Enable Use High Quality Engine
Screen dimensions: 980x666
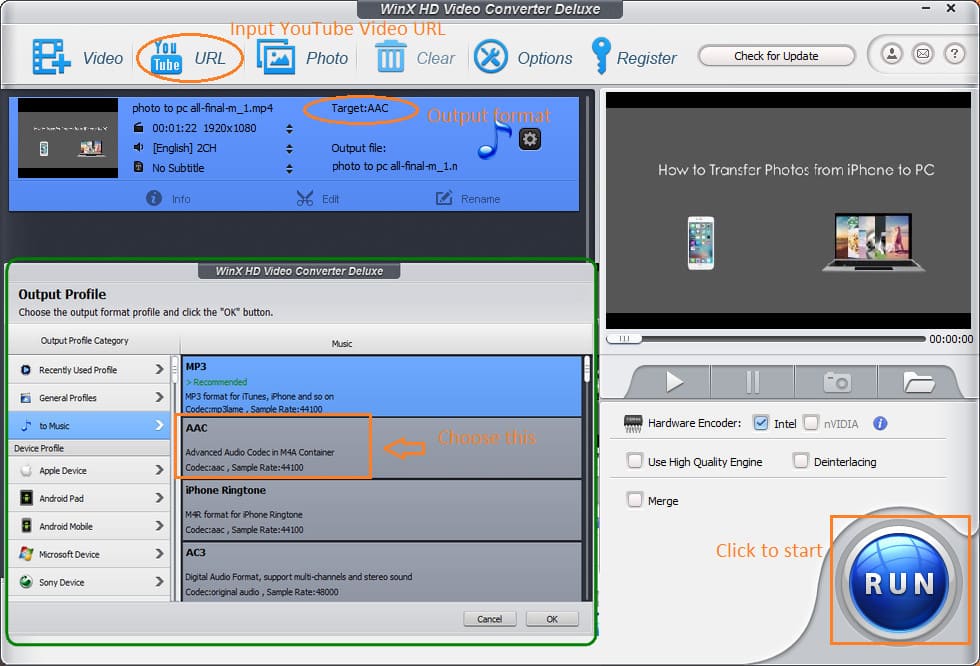pyautogui.click(x=634, y=461)
